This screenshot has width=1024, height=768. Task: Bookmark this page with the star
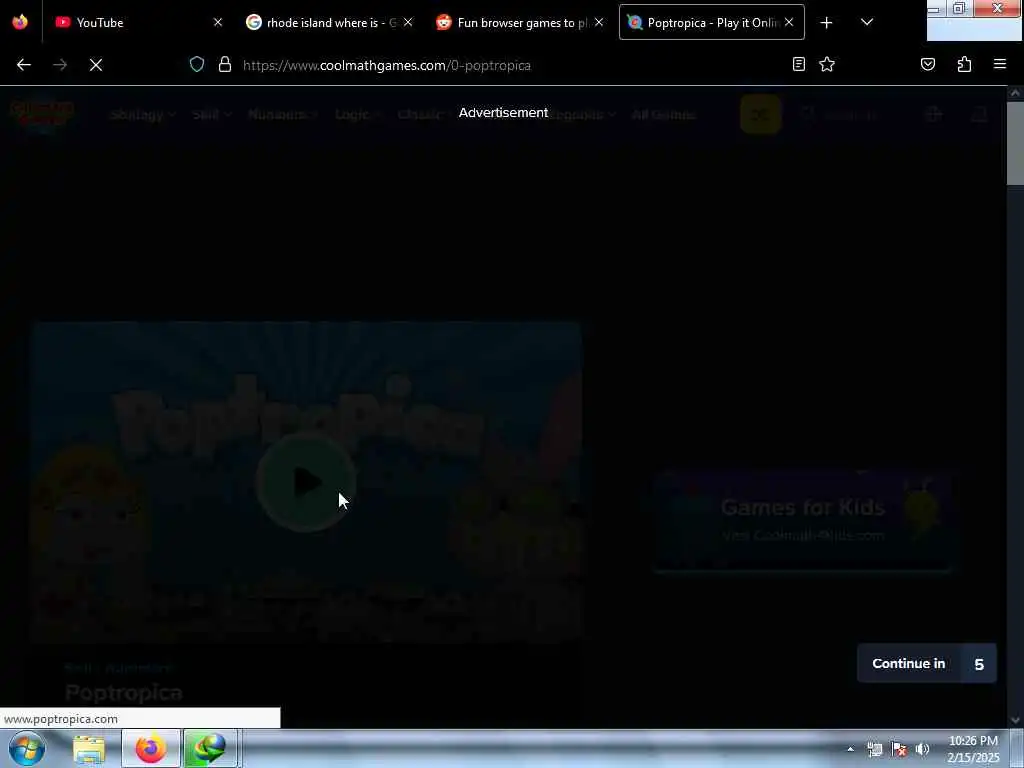827,64
